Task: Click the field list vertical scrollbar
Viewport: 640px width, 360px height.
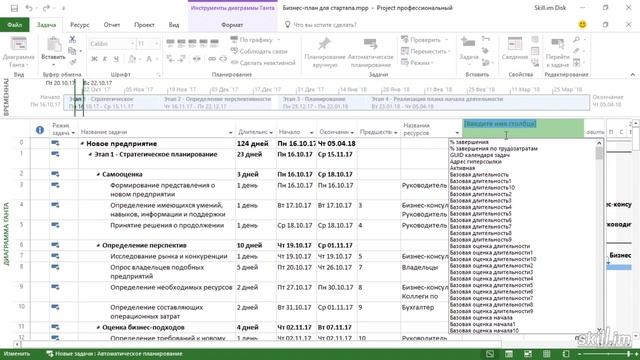Action: click(x=599, y=236)
